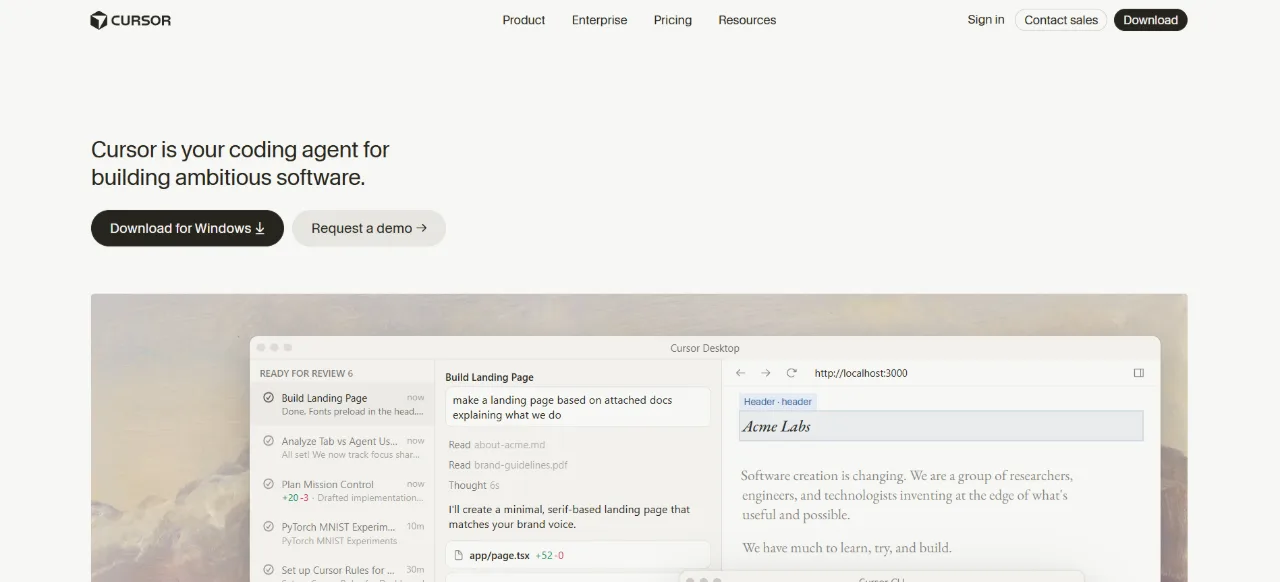This screenshot has height=582, width=1280.
Task: Click the about-acme.md read entry
Action: pyautogui.click(x=497, y=445)
